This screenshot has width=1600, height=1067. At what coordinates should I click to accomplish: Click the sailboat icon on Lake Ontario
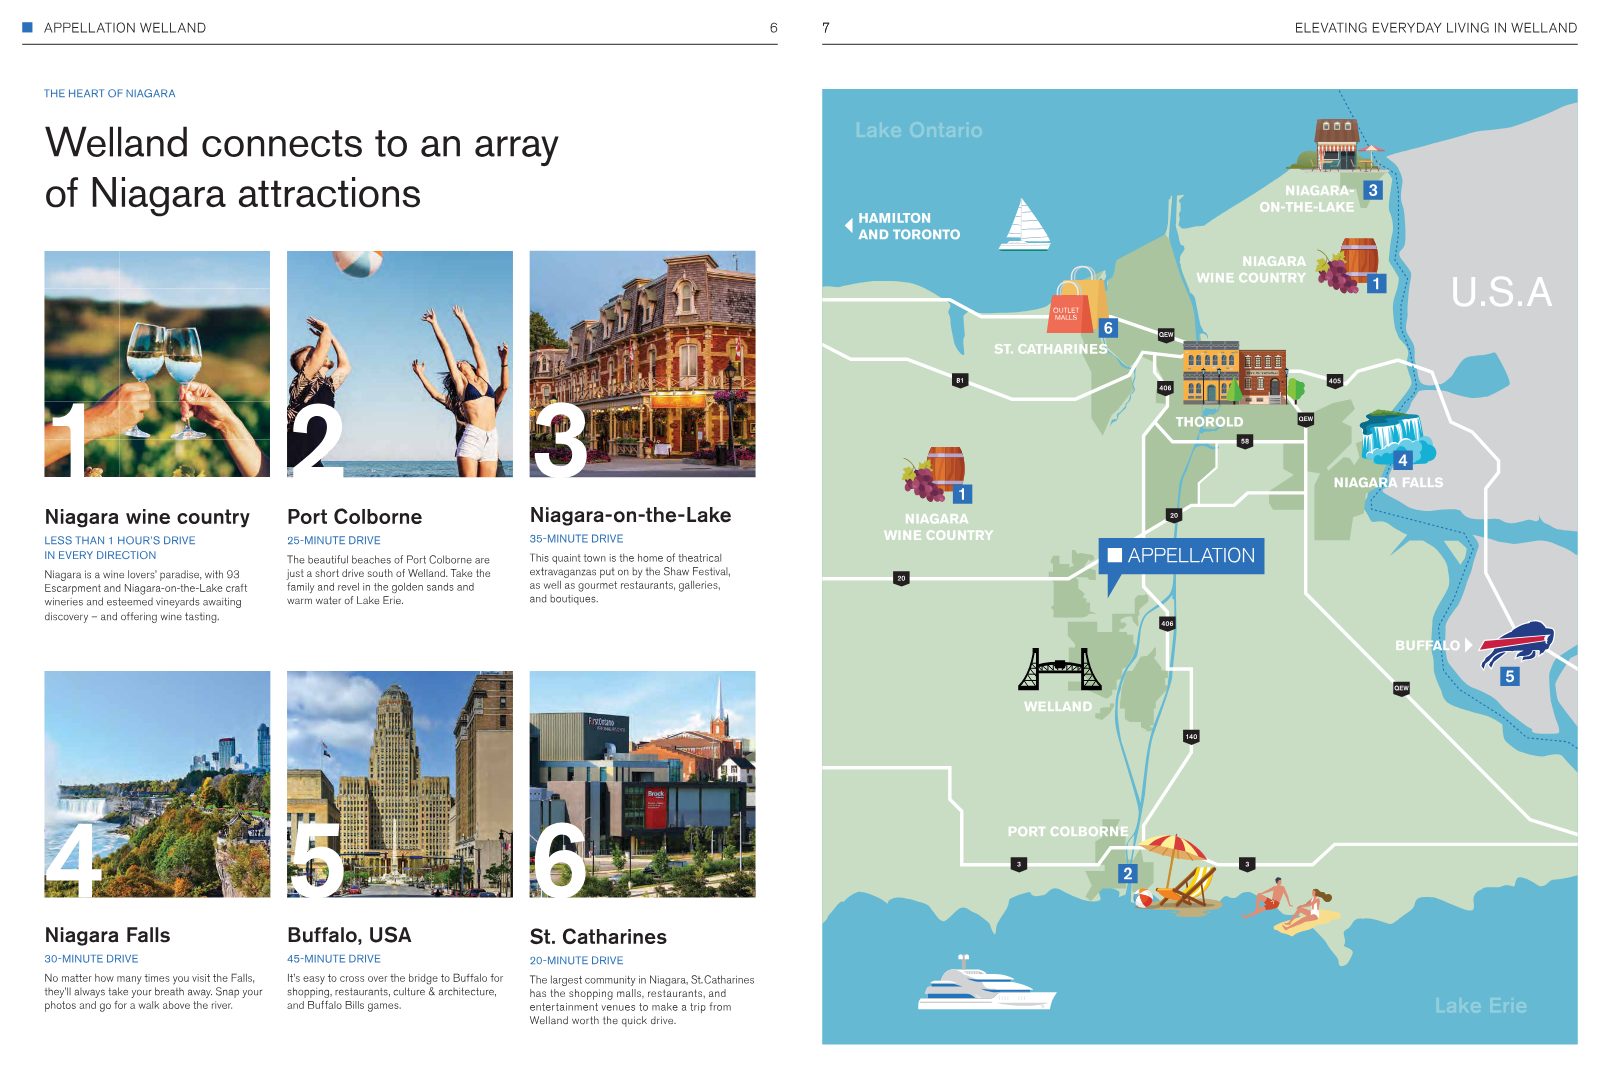[x=1025, y=224]
